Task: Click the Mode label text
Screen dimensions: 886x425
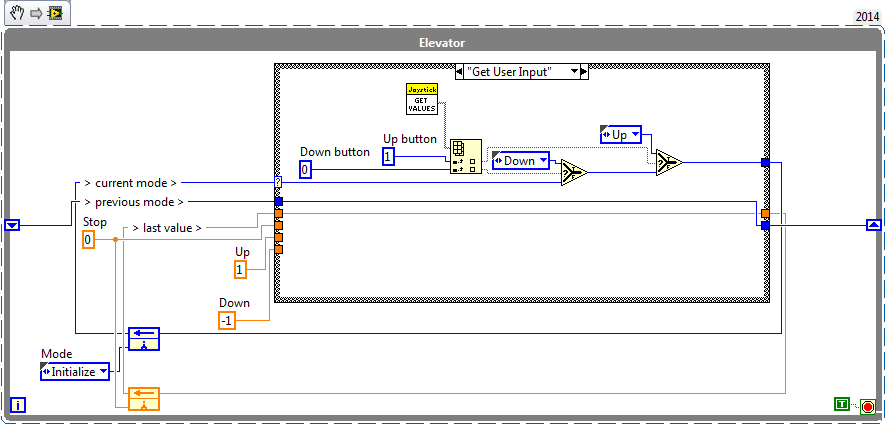Action: (x=57, y=354)
